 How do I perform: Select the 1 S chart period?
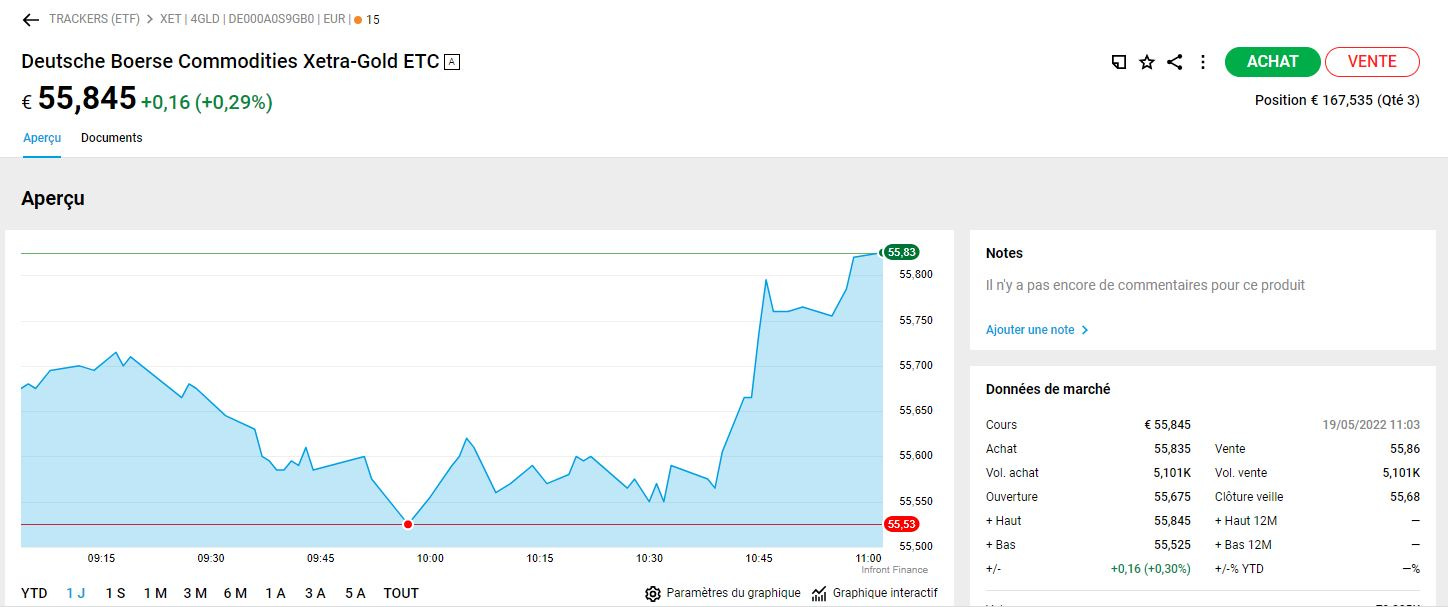coord(115,593)
